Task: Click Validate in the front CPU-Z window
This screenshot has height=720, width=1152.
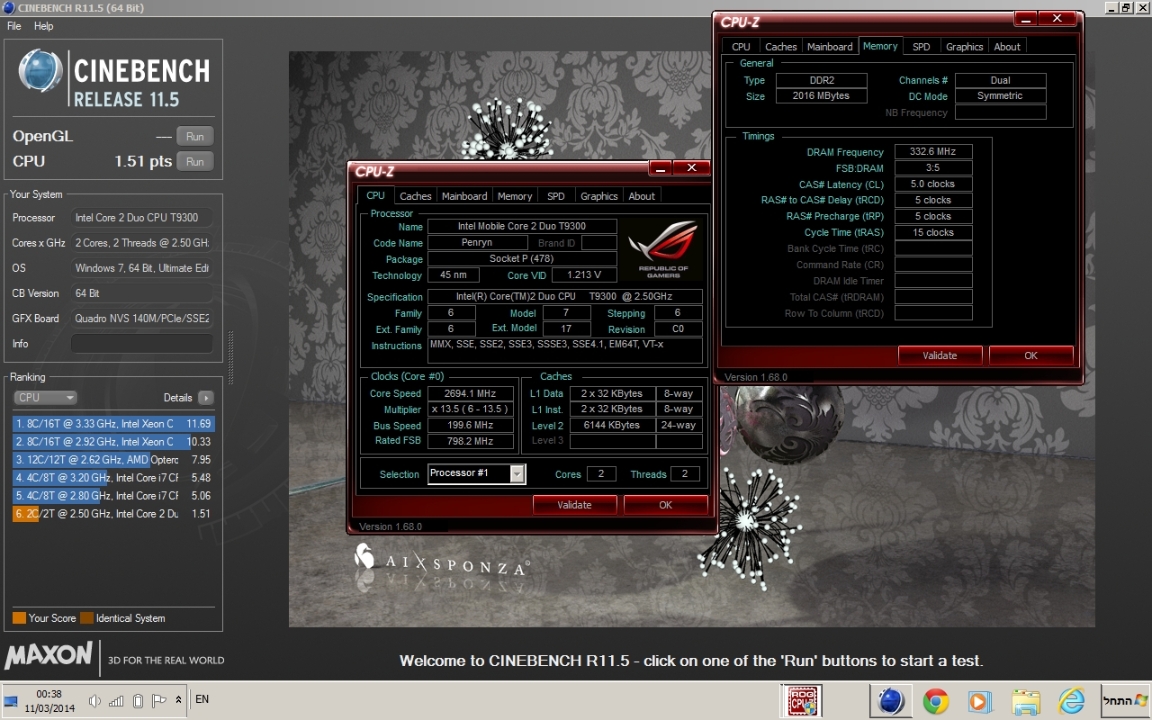Action: tap(575, 505)
